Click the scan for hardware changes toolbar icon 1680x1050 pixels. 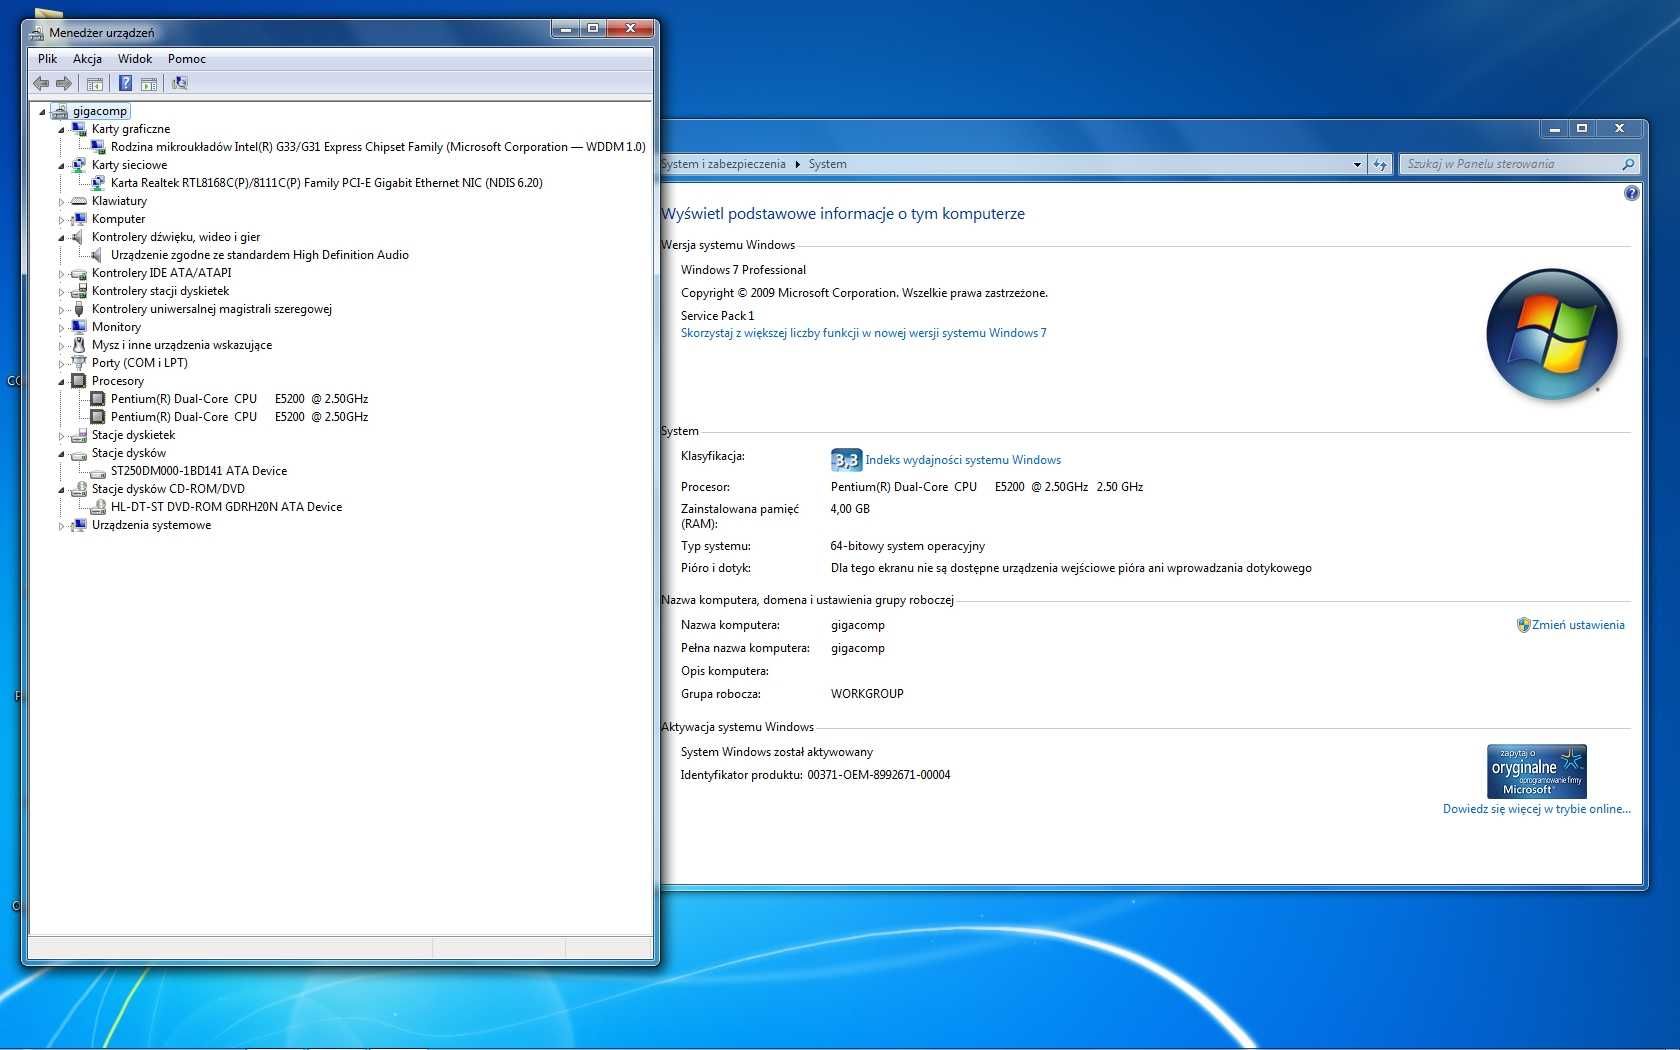coord(180,84)
